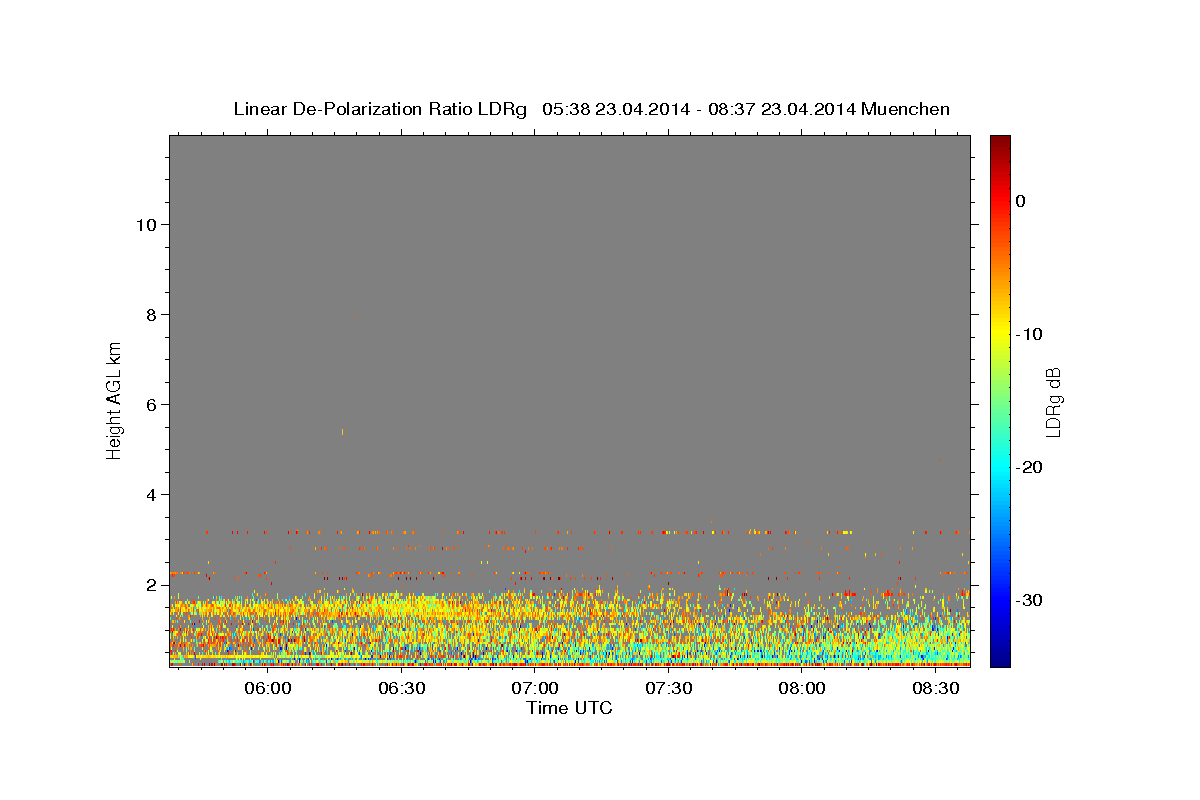Click the height tick label 6
Screen dimensions: 1200x800
(150, 404)
